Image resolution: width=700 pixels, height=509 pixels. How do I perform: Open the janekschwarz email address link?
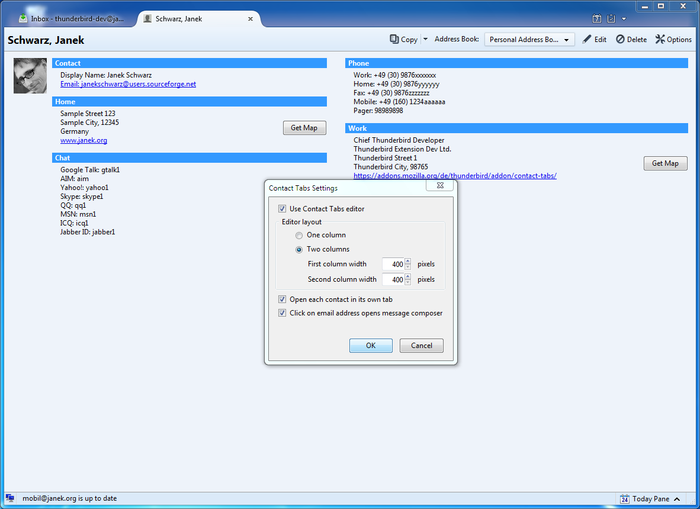click(x=128, y=84)
